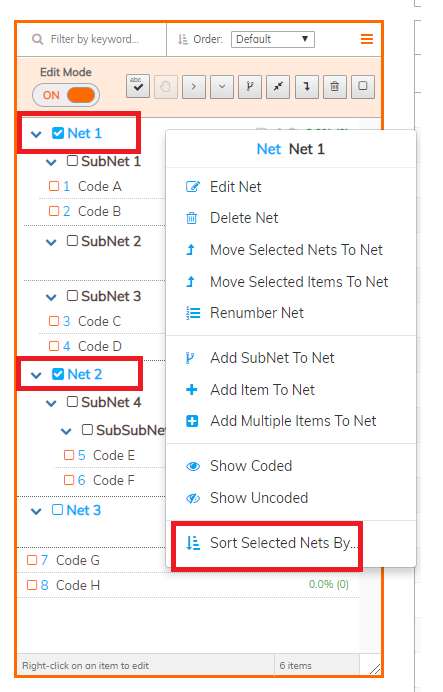443x692 pixels.
Task: Click the orange hamburger menu icon
Action: click(x=367, y=39)
